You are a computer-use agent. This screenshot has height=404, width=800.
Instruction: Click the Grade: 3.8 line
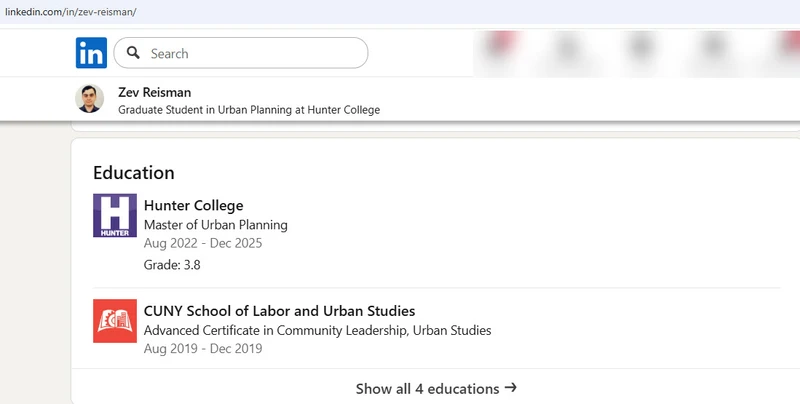click(x=172, y=265)
